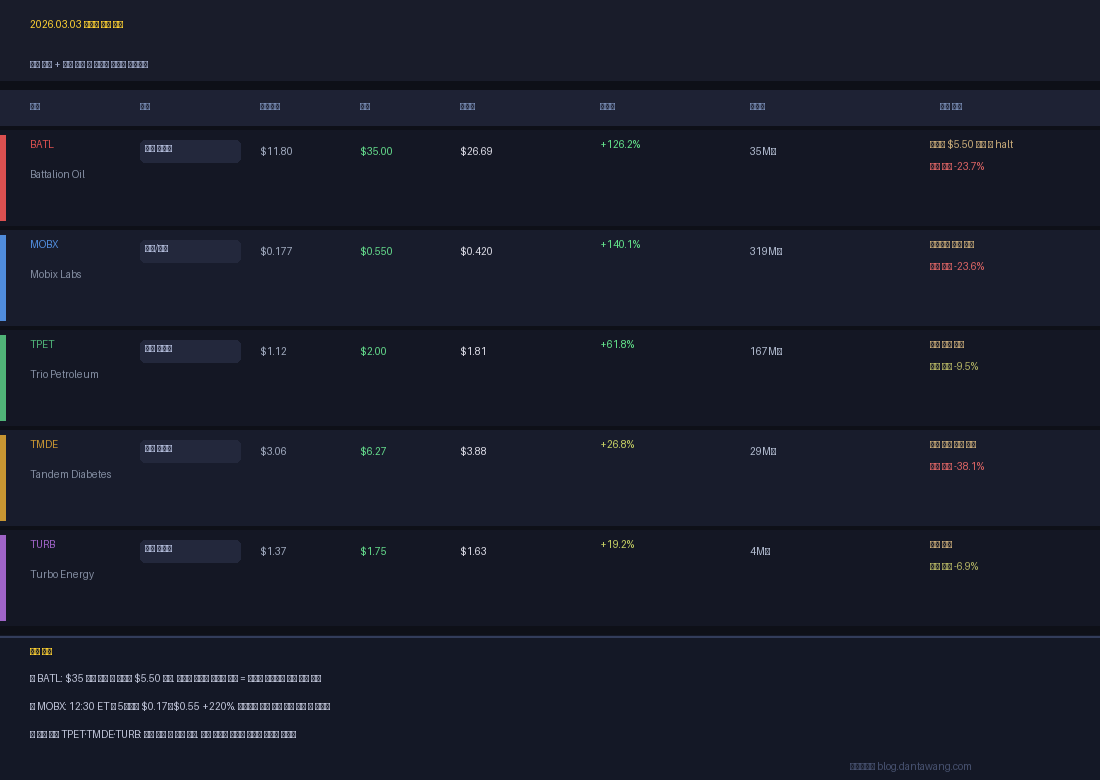Select the BATL ticker symbol
This screenshot has width=1100, height=780.
tap(41, 144)
